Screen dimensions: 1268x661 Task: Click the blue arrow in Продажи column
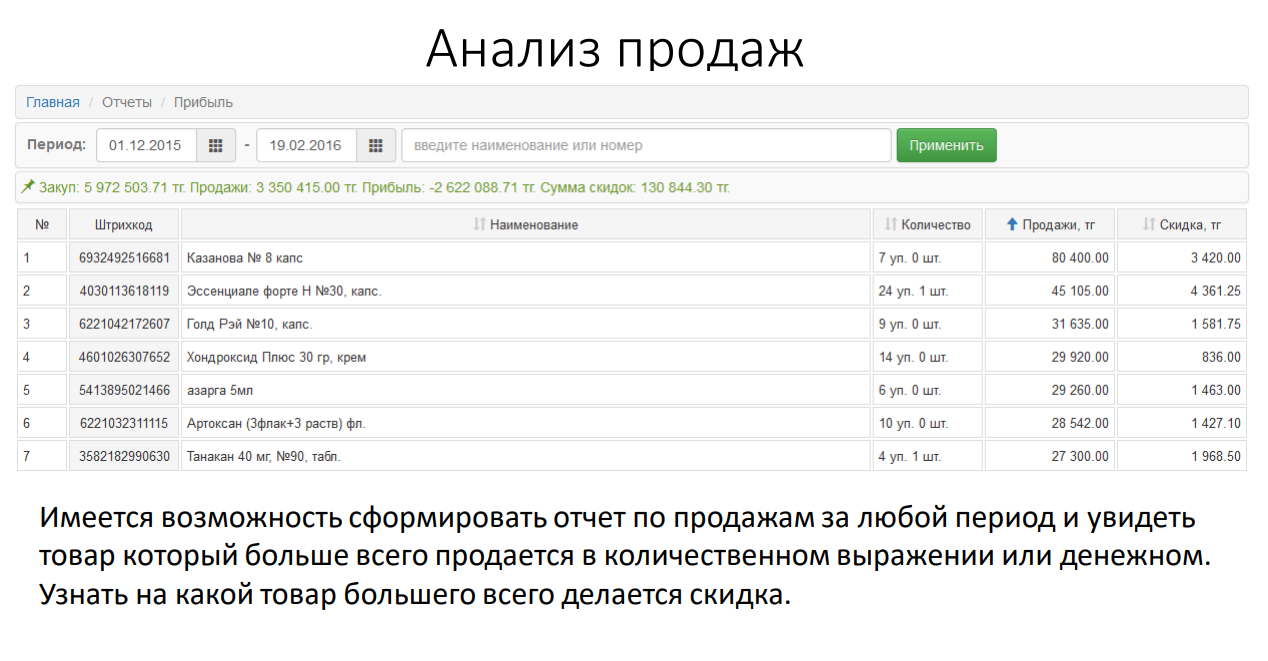[x=1012, y=225]
